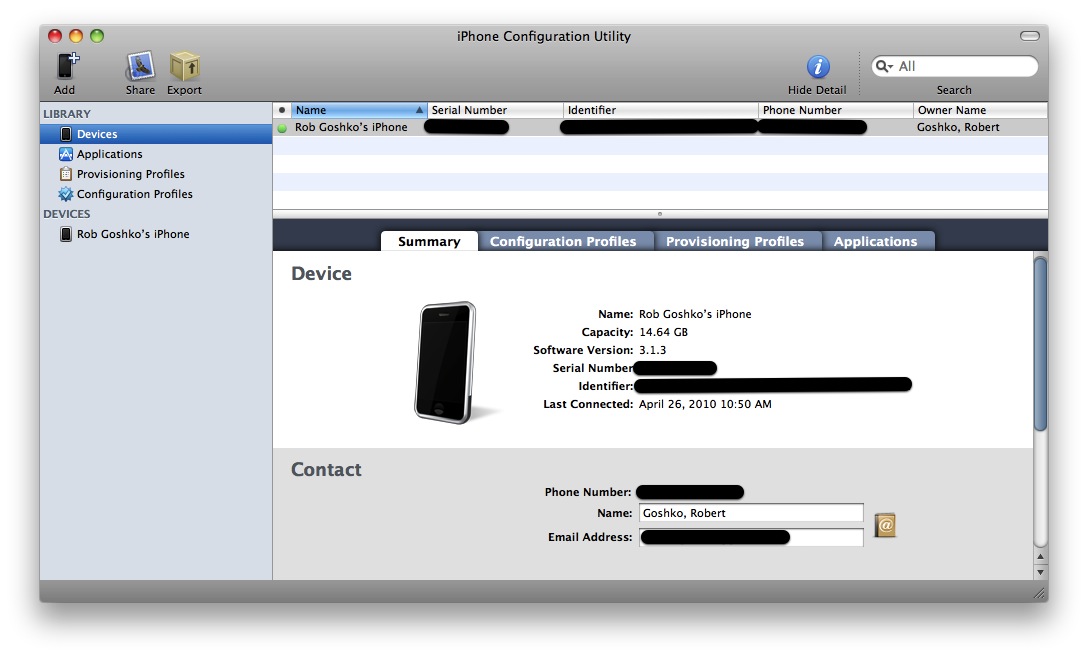Image resolution: width=1088 pixels, height=657 pixels.
Task: Open the Address Book contact icon
Action: click(x=885, y=525)
